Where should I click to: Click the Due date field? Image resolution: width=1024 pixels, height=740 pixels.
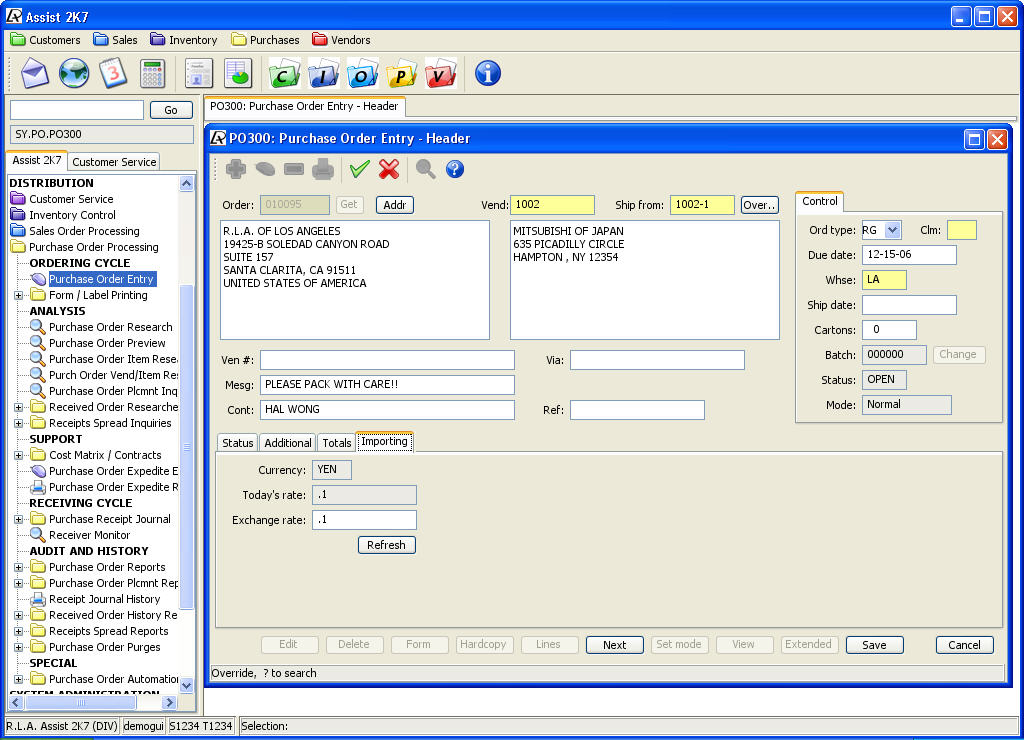[909, 255]
